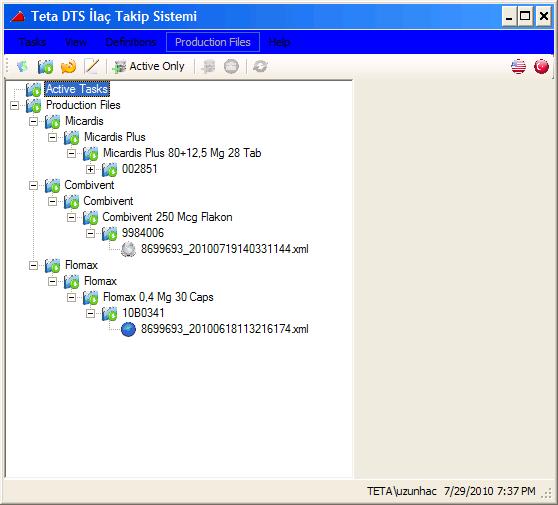Click the 002851 folder icon

[110, 169]
